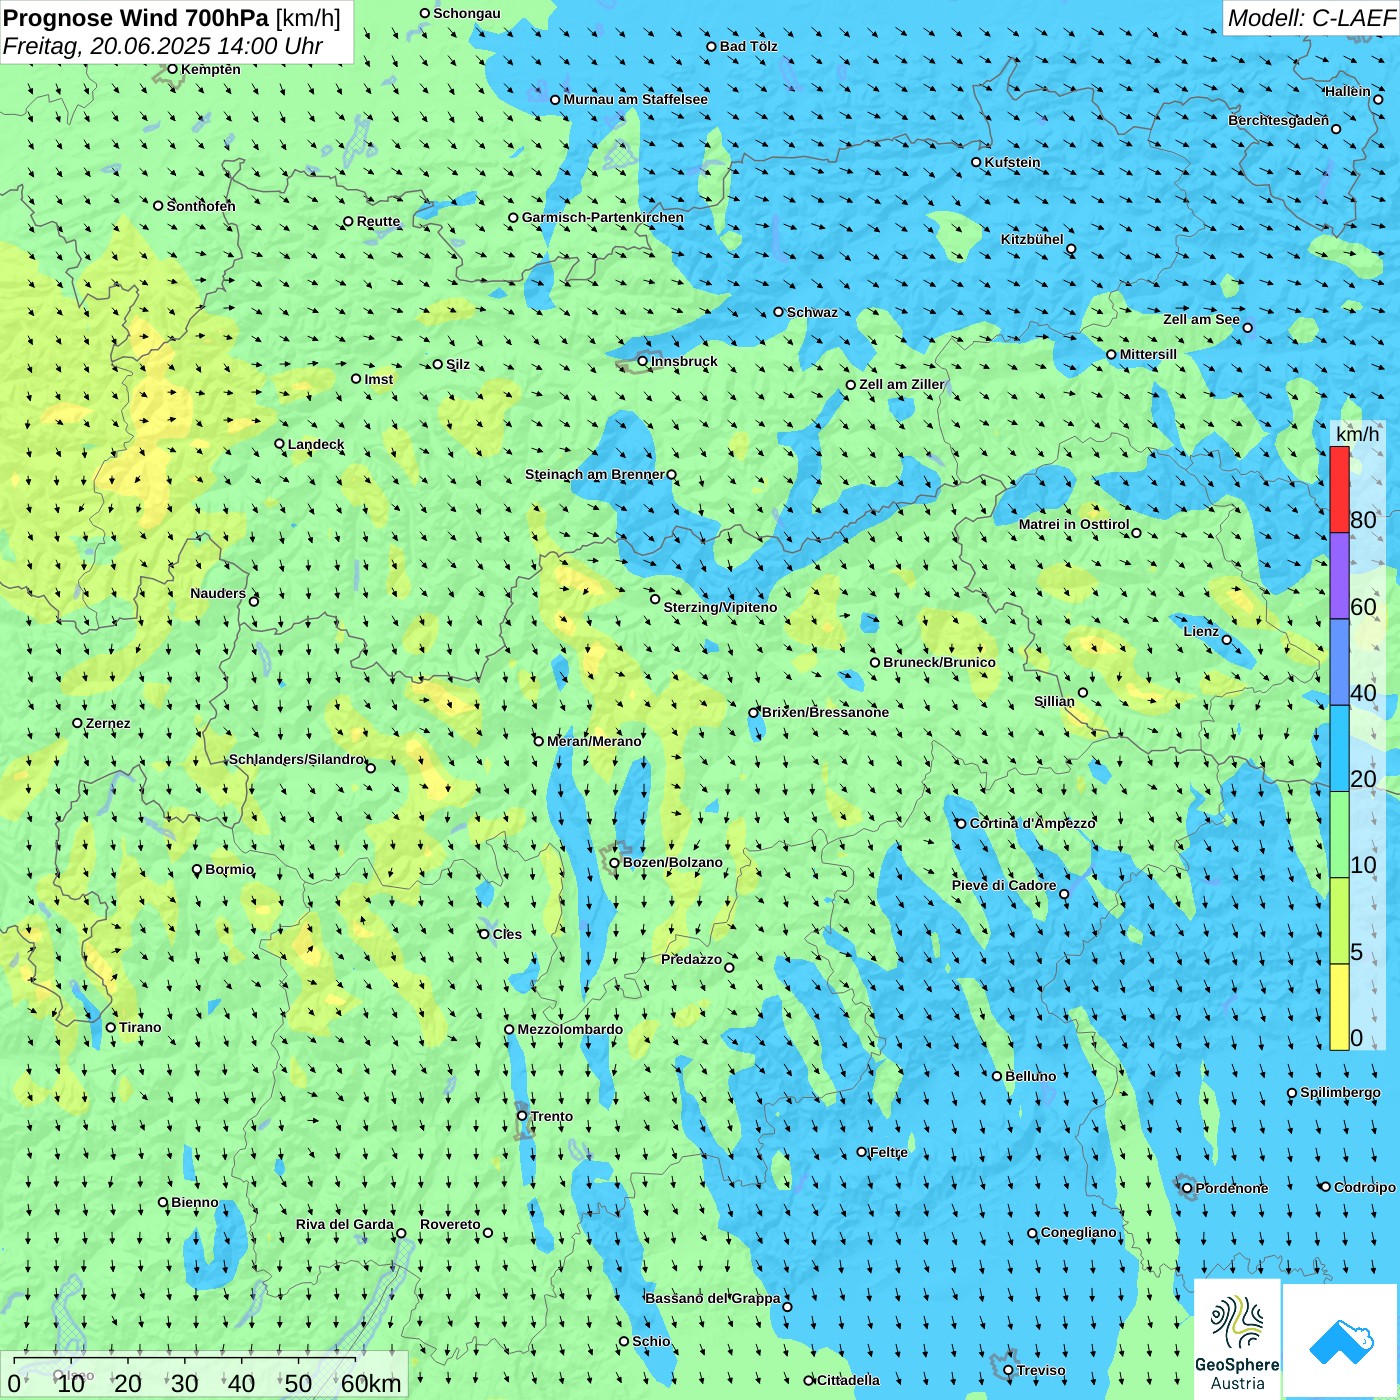Click the 'Sillian' label

click(1055, 701)
